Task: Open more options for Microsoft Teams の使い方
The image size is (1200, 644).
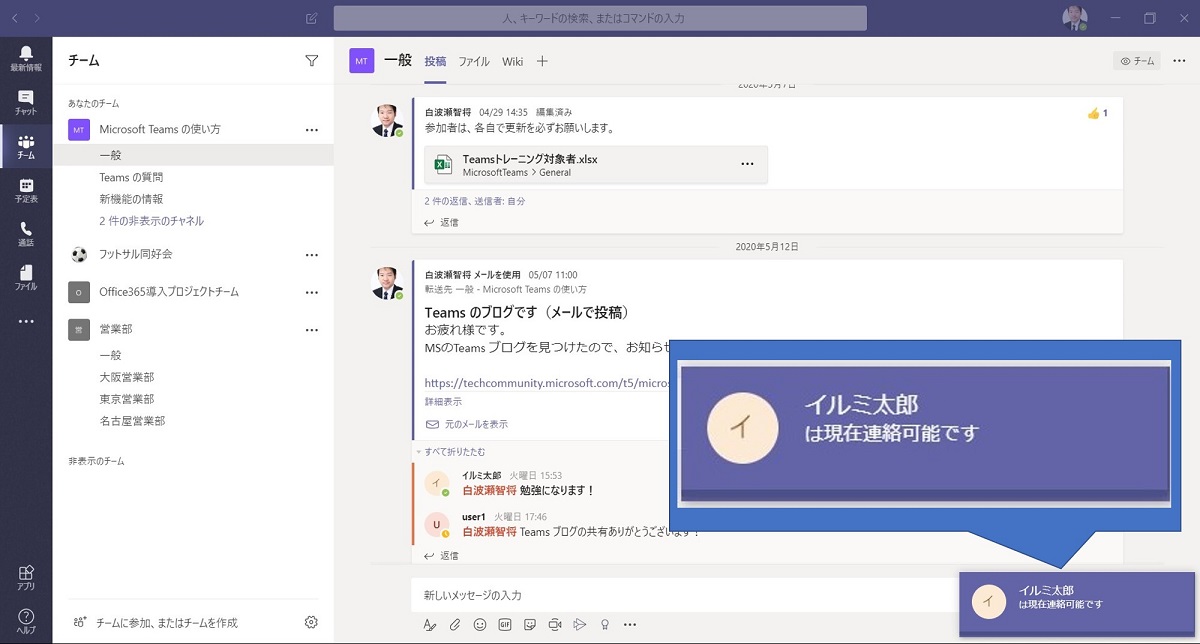Action: coord(311,130)
